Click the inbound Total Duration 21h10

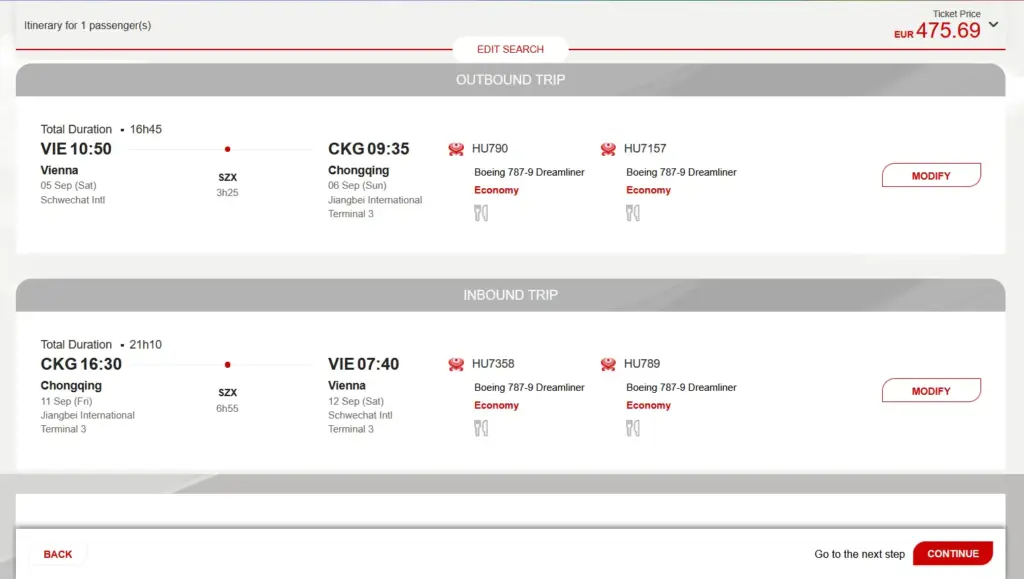point(101,345)
